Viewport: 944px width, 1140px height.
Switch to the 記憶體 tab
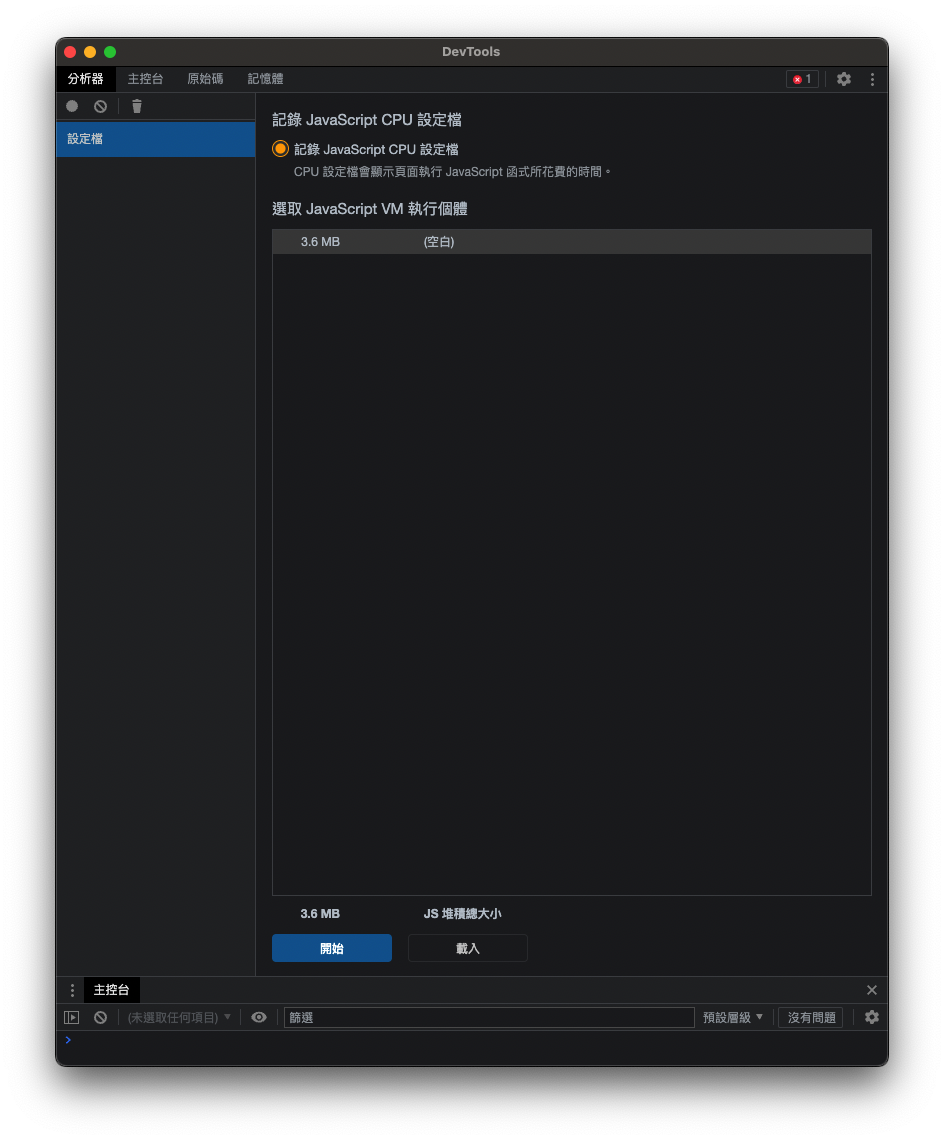[265, 79]
